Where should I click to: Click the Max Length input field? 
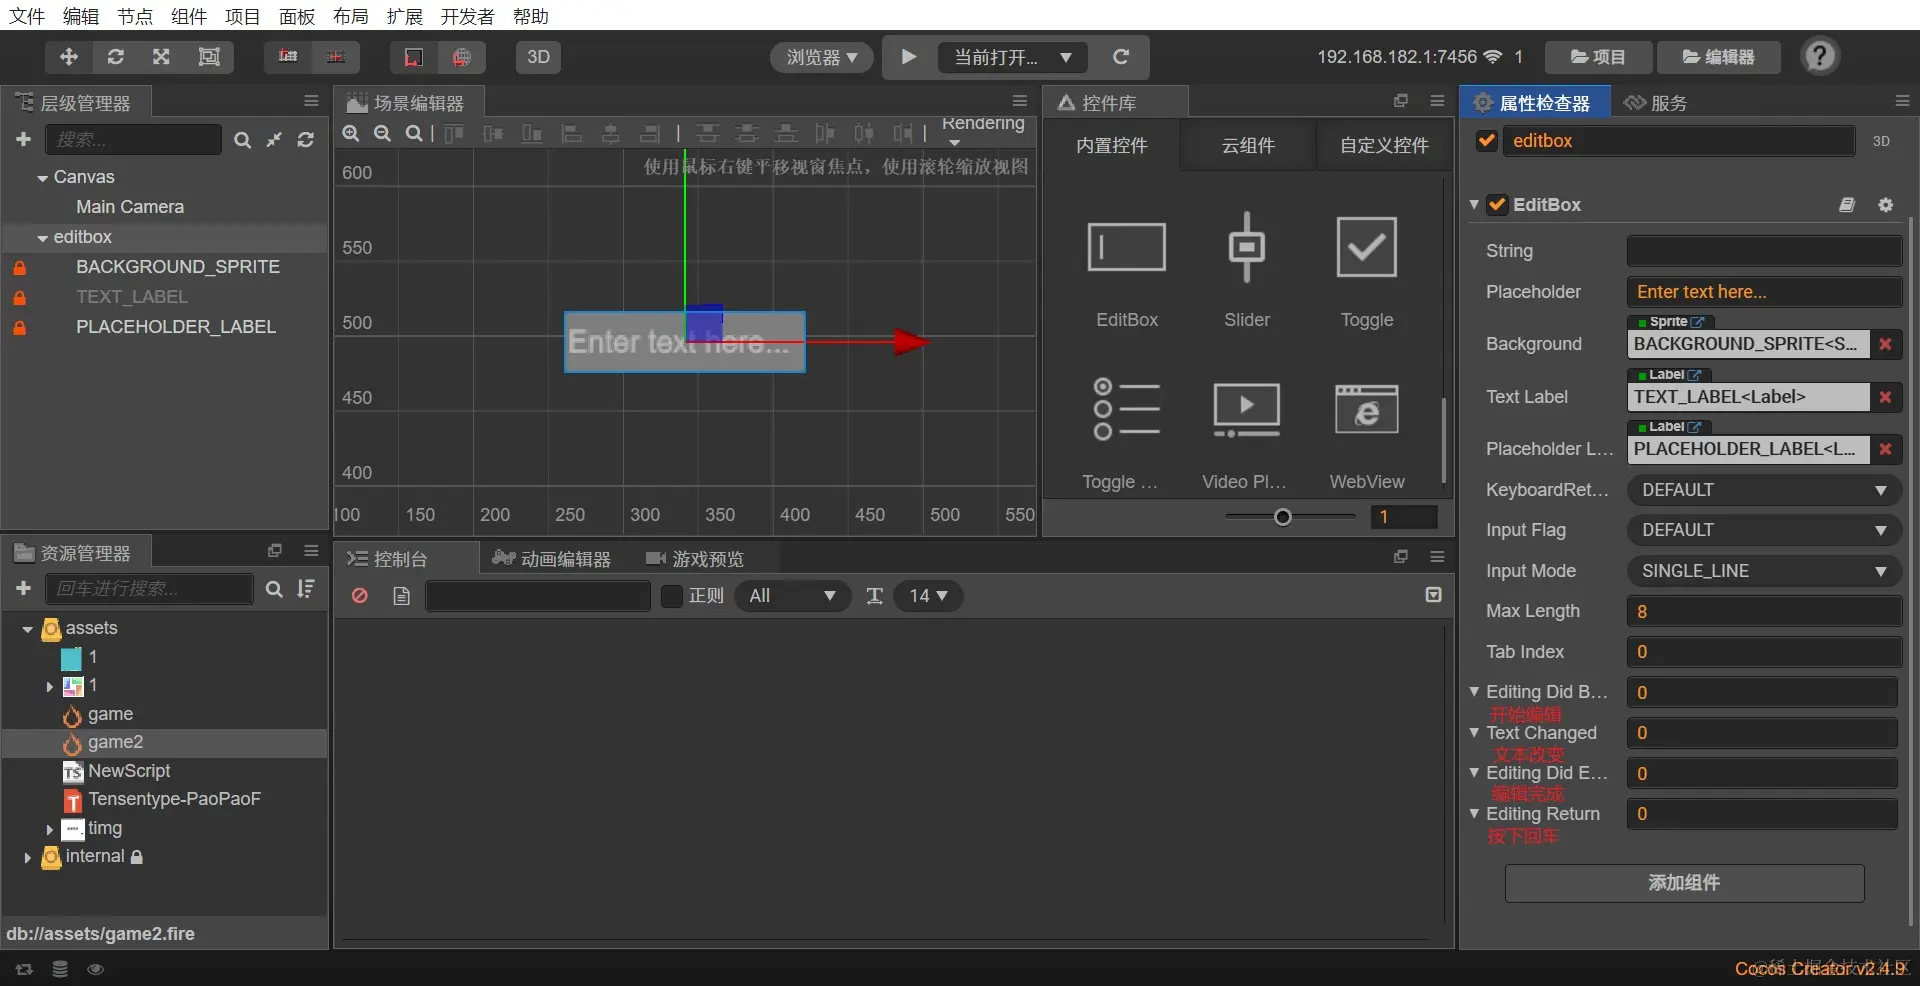point(1764,611)
